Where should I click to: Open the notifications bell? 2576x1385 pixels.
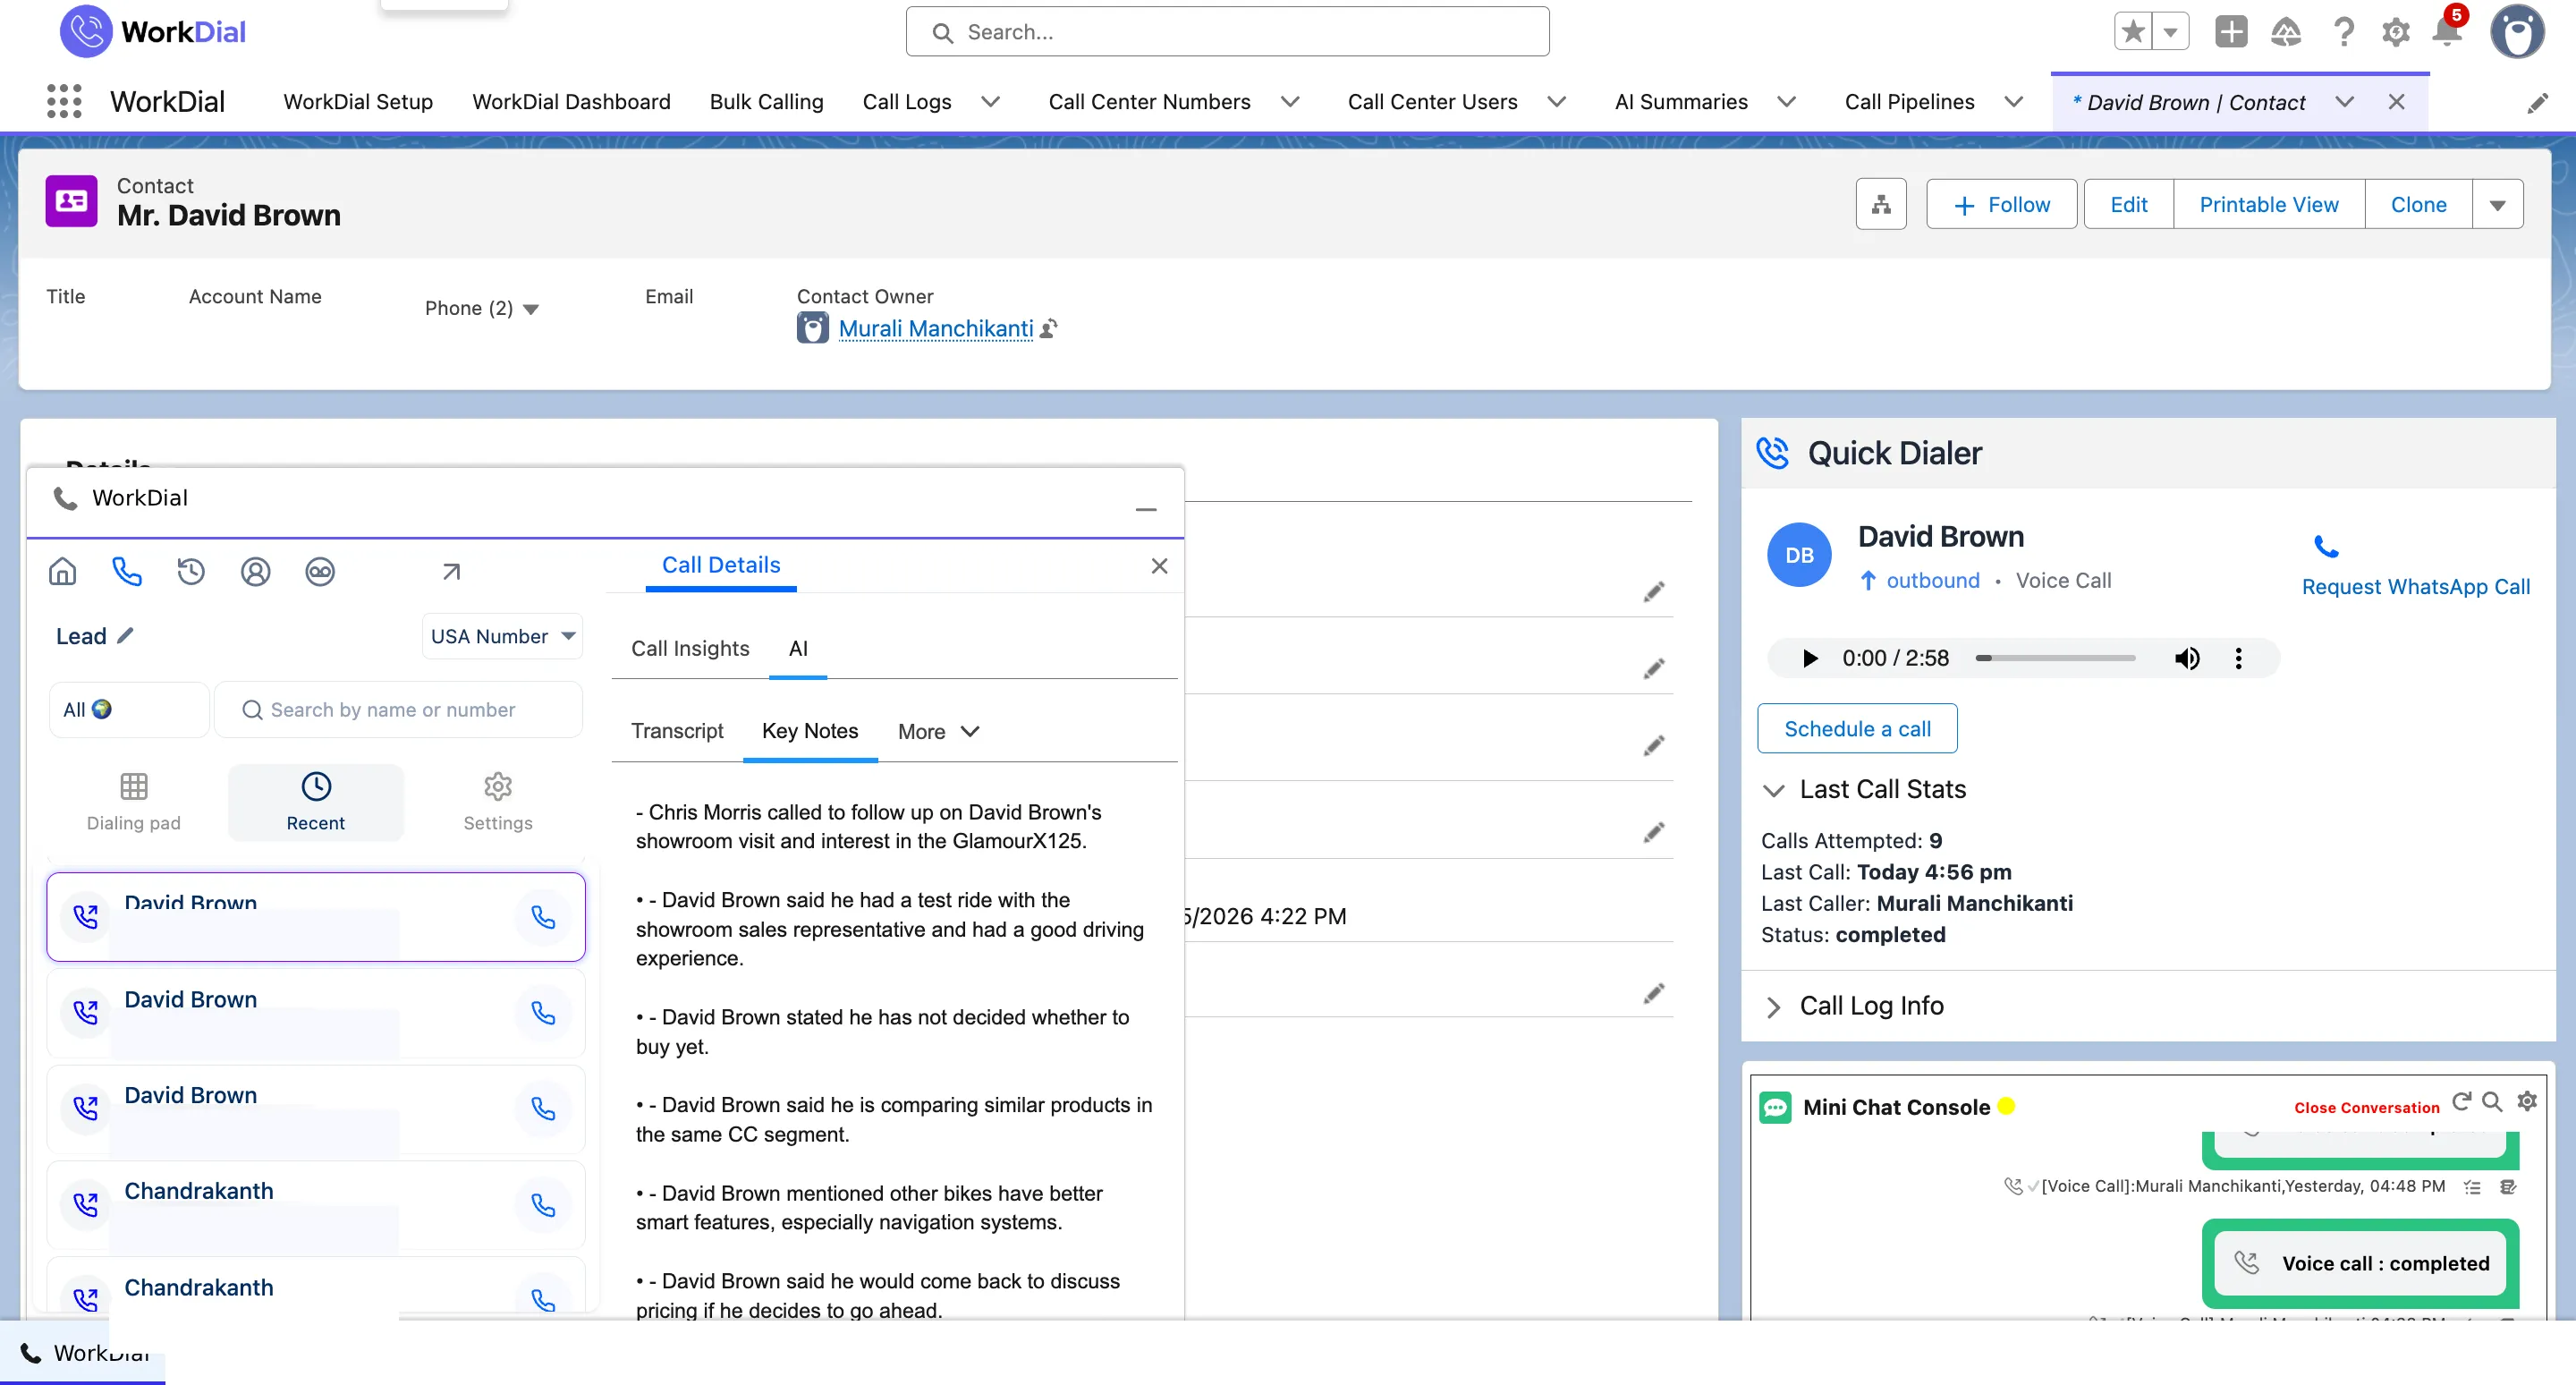(2447, 32)
